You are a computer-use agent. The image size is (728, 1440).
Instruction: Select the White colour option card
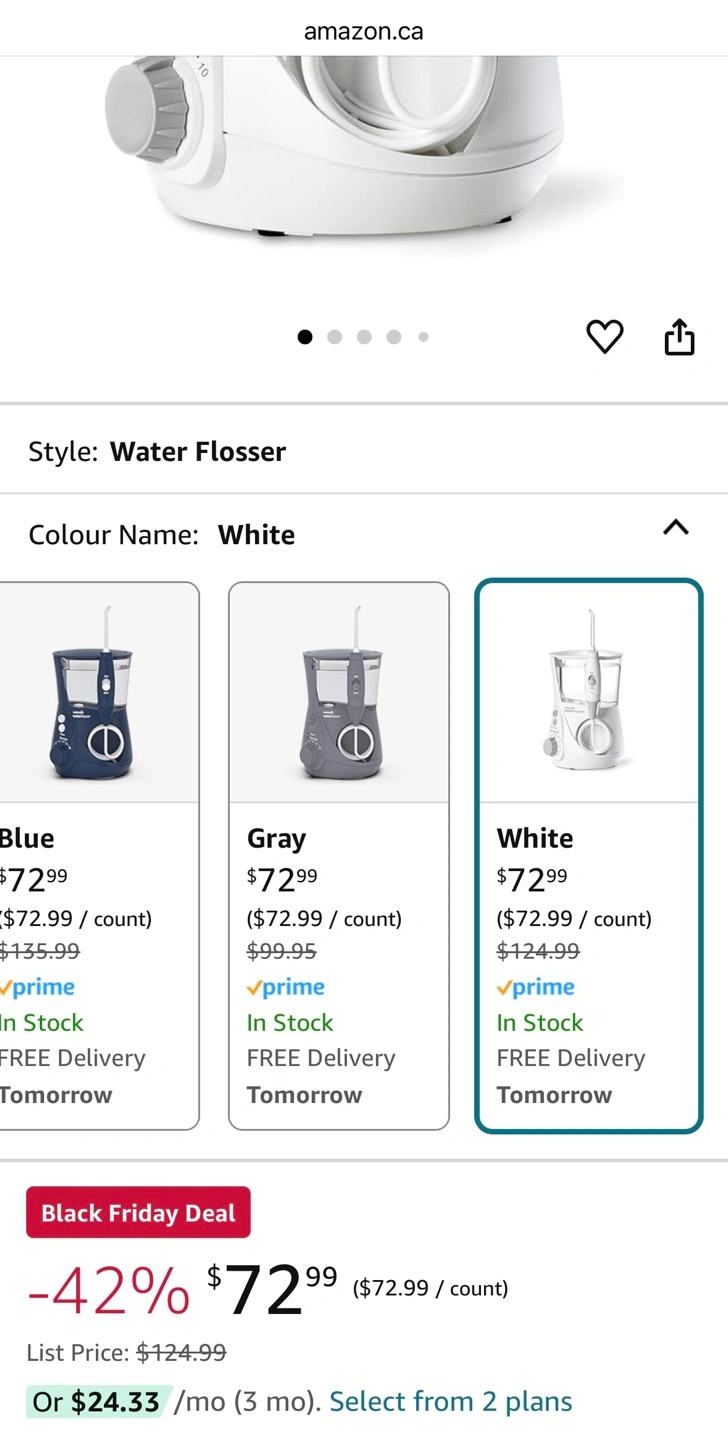coord(589,856)
